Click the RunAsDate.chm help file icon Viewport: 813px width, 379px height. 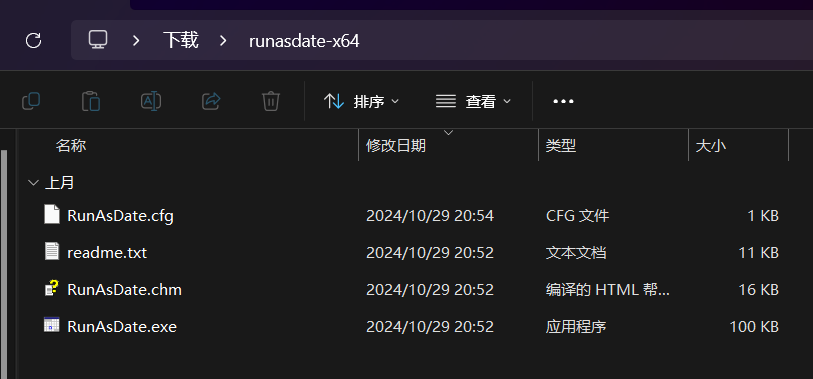[51, 288]
